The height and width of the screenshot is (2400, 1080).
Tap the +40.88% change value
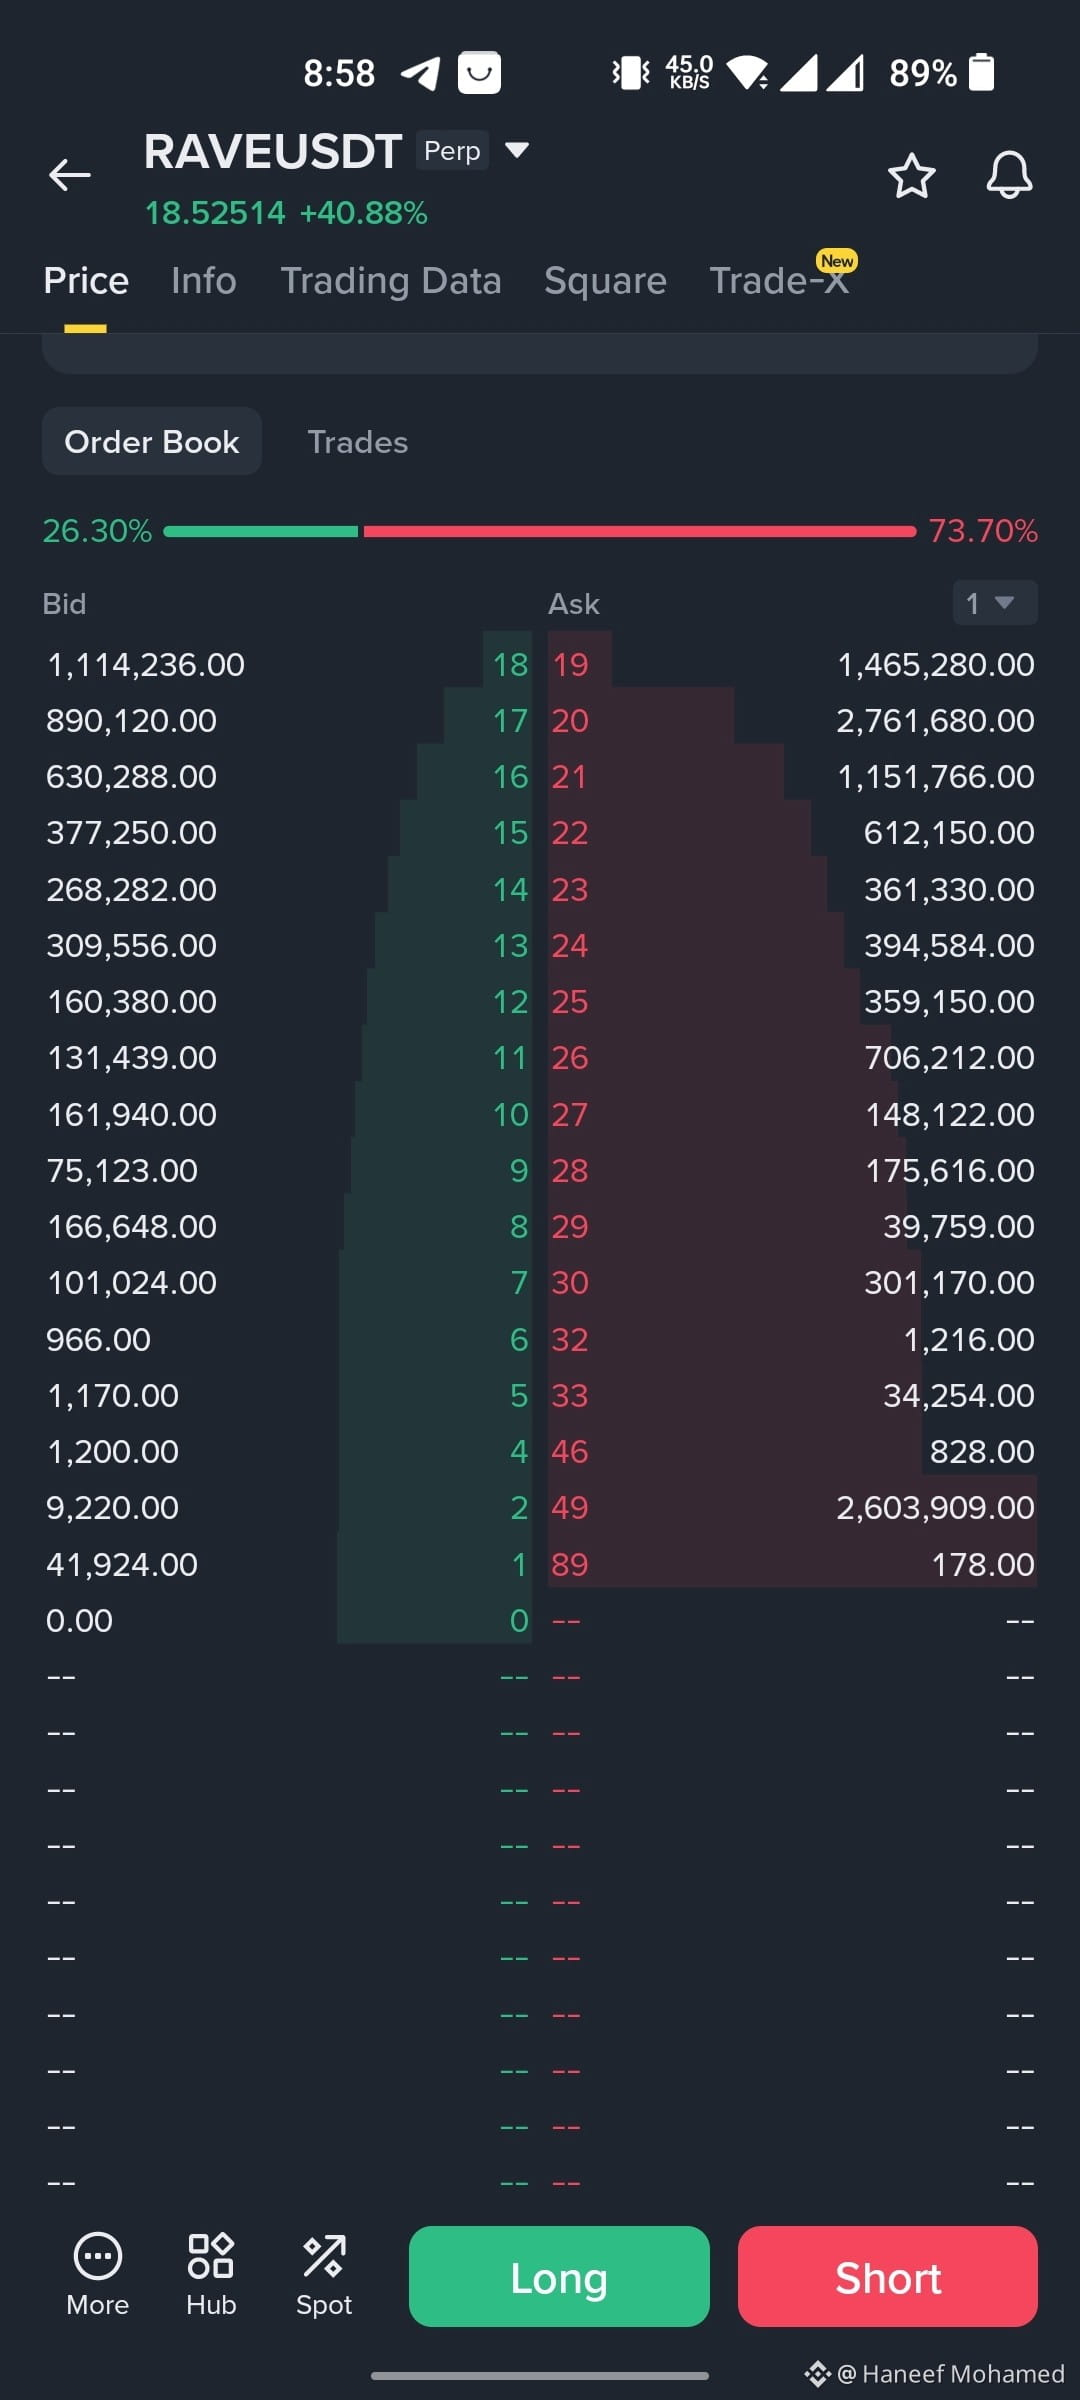tap(364, 213)
